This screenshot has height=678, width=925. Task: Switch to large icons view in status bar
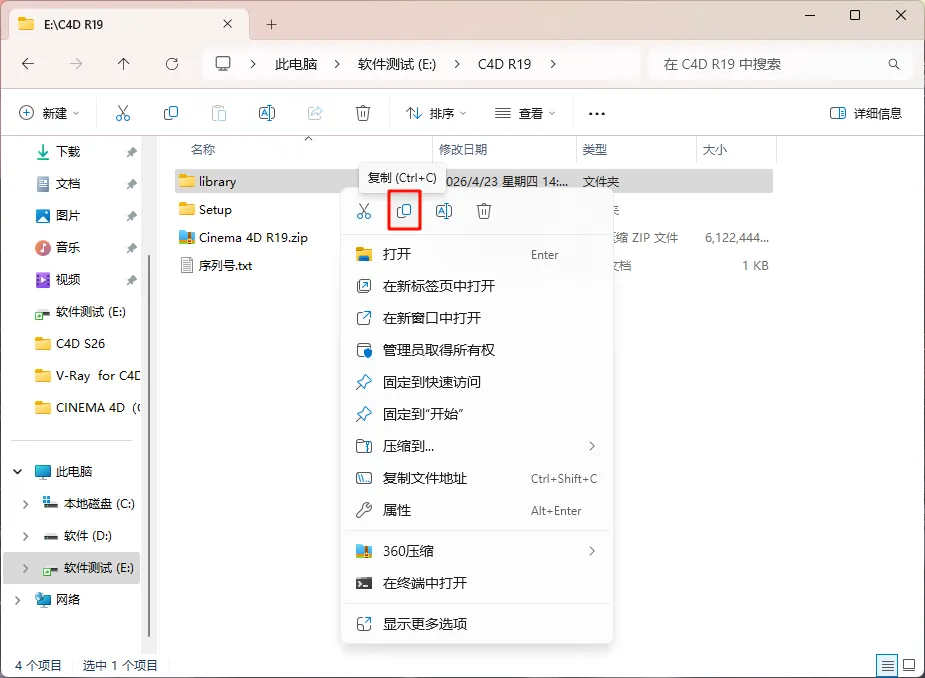(x=909, y=666)
